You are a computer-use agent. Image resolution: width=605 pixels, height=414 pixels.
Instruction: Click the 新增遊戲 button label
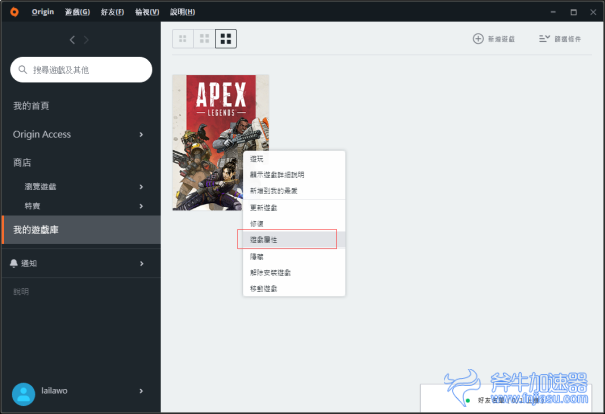(501, 39)
